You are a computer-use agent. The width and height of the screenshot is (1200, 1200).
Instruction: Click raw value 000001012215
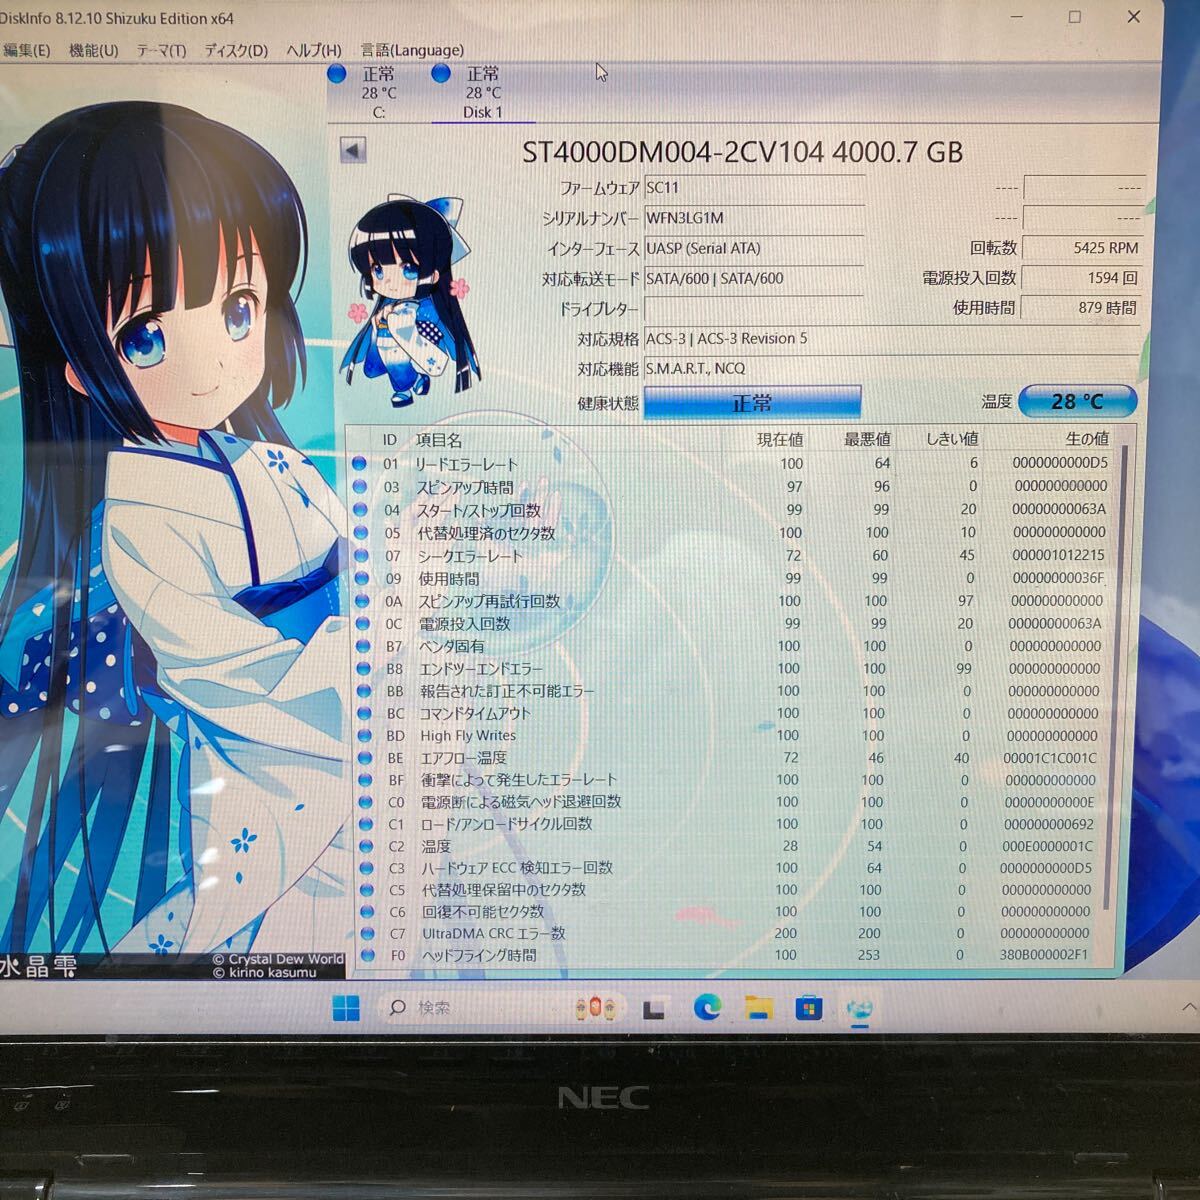pos(1058,555)
